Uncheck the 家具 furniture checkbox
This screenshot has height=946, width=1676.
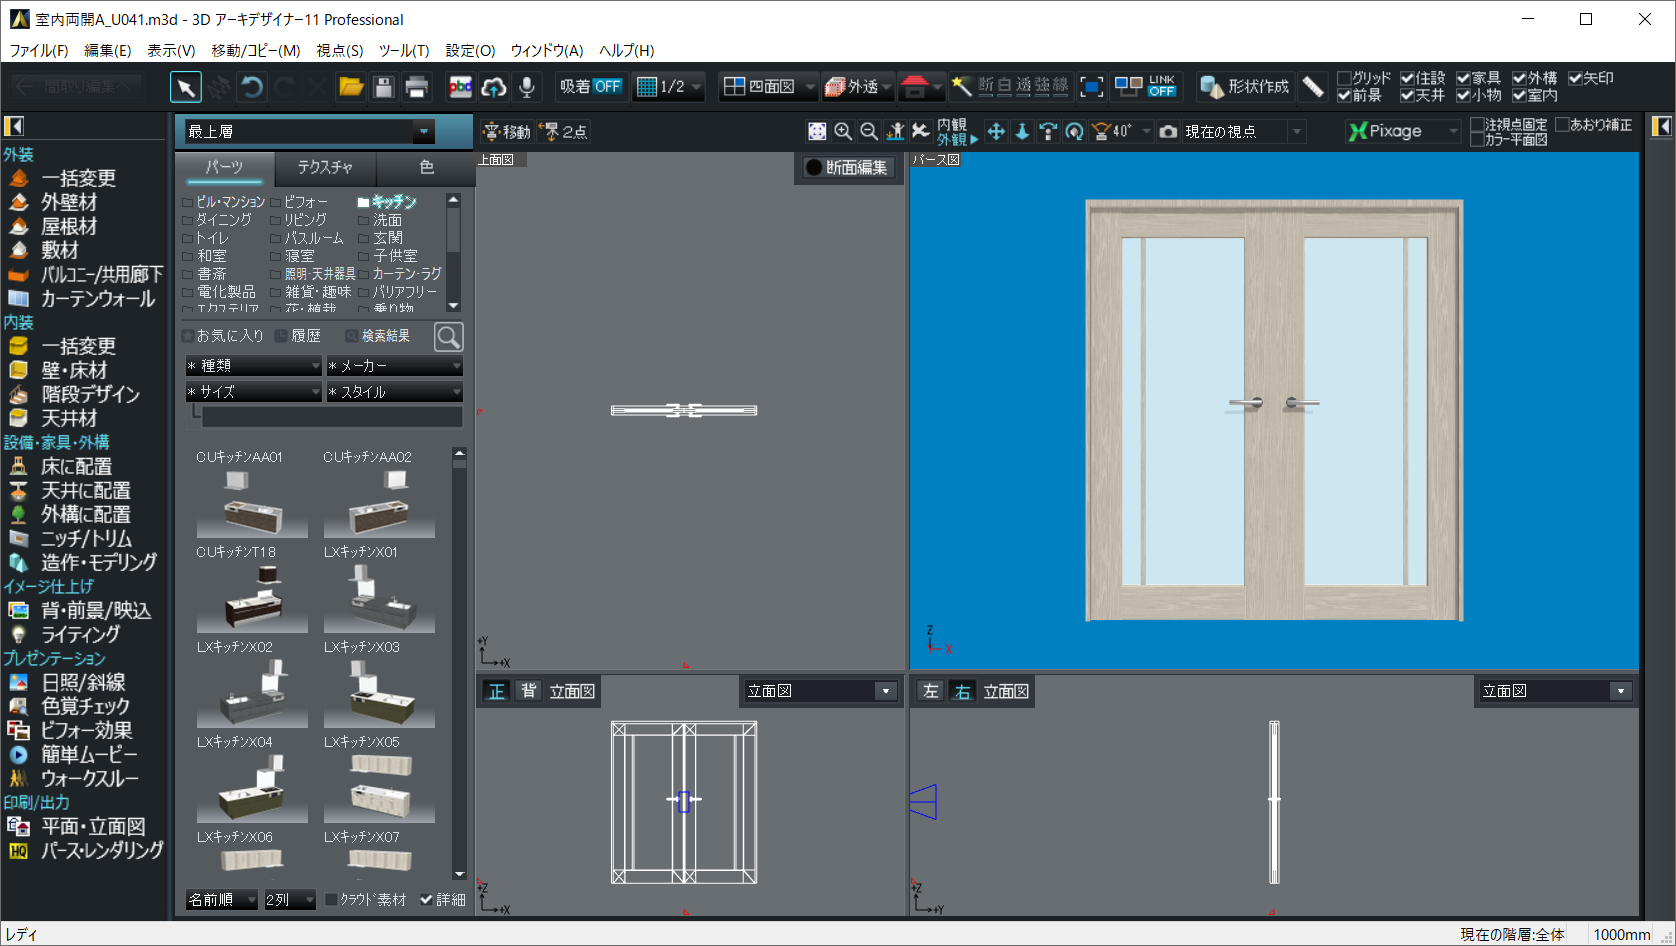point(1463,78)
